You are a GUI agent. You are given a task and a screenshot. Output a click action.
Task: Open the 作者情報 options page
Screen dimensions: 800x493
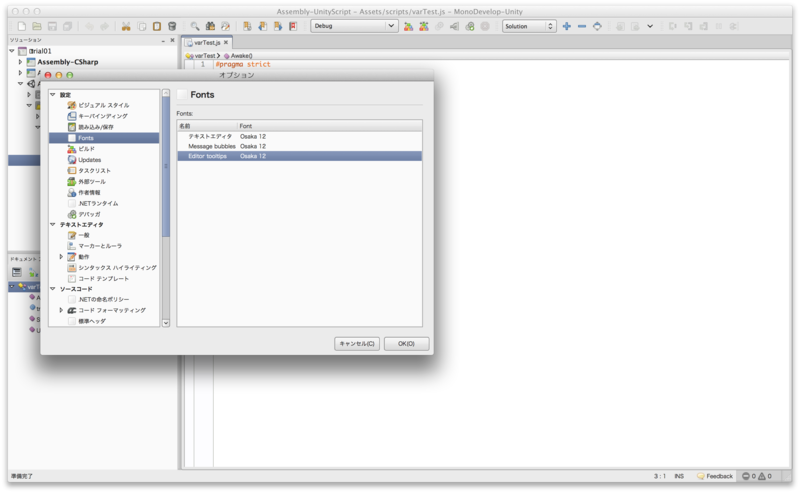[89, 192]
